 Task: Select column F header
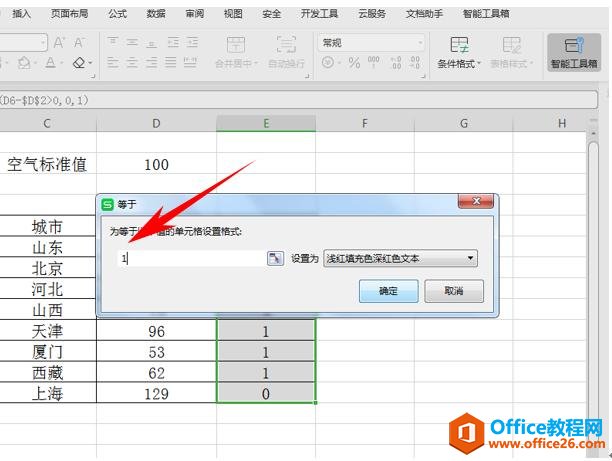(365, 123)
